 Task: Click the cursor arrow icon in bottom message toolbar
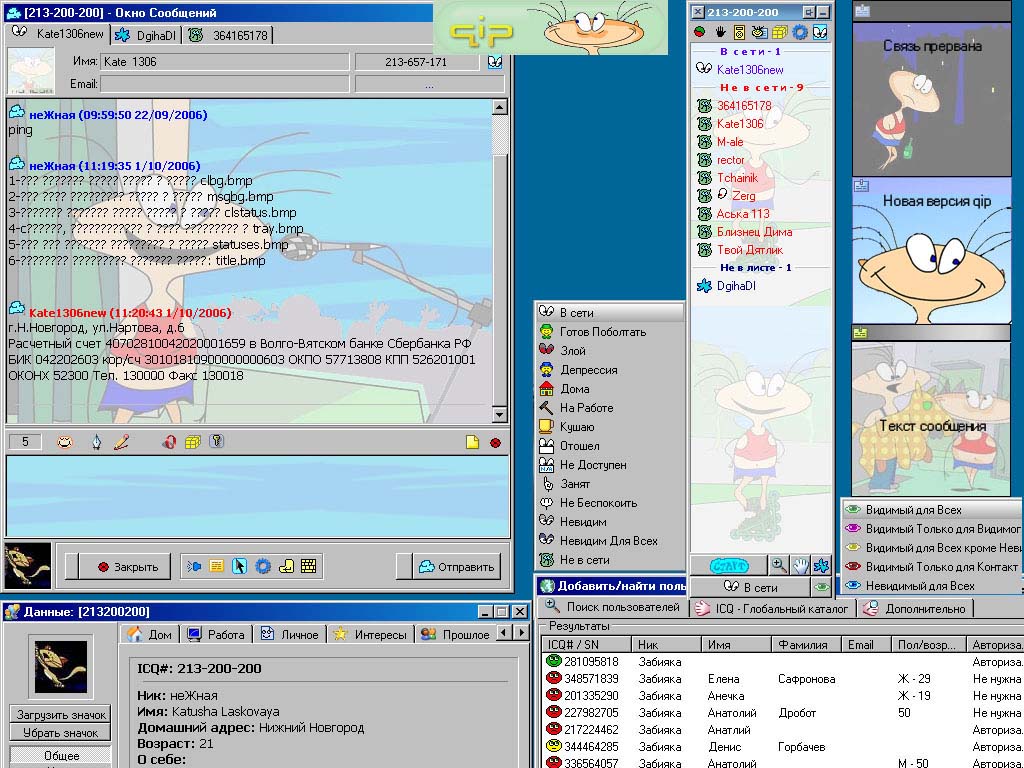pyautogui.click(x=239, y=566)
